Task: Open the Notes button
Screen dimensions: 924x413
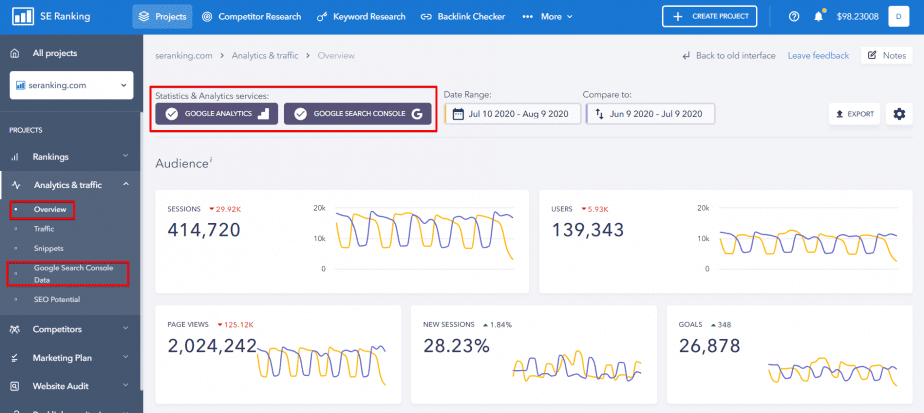Action: (x=887, y=55)
